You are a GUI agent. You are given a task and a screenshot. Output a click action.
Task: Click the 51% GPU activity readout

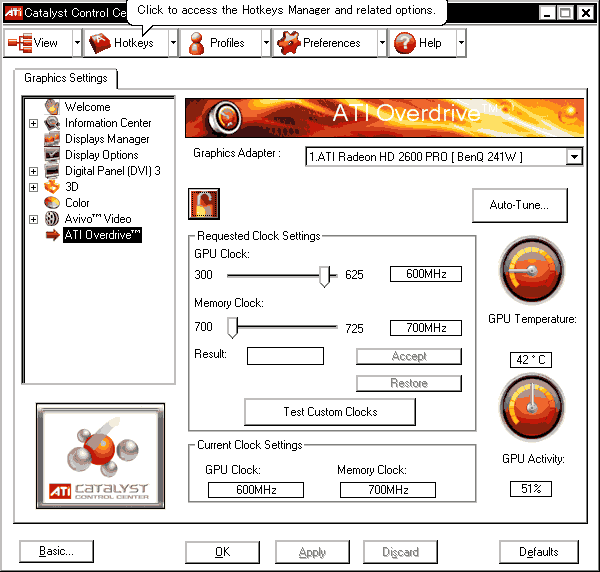[531, 489]
